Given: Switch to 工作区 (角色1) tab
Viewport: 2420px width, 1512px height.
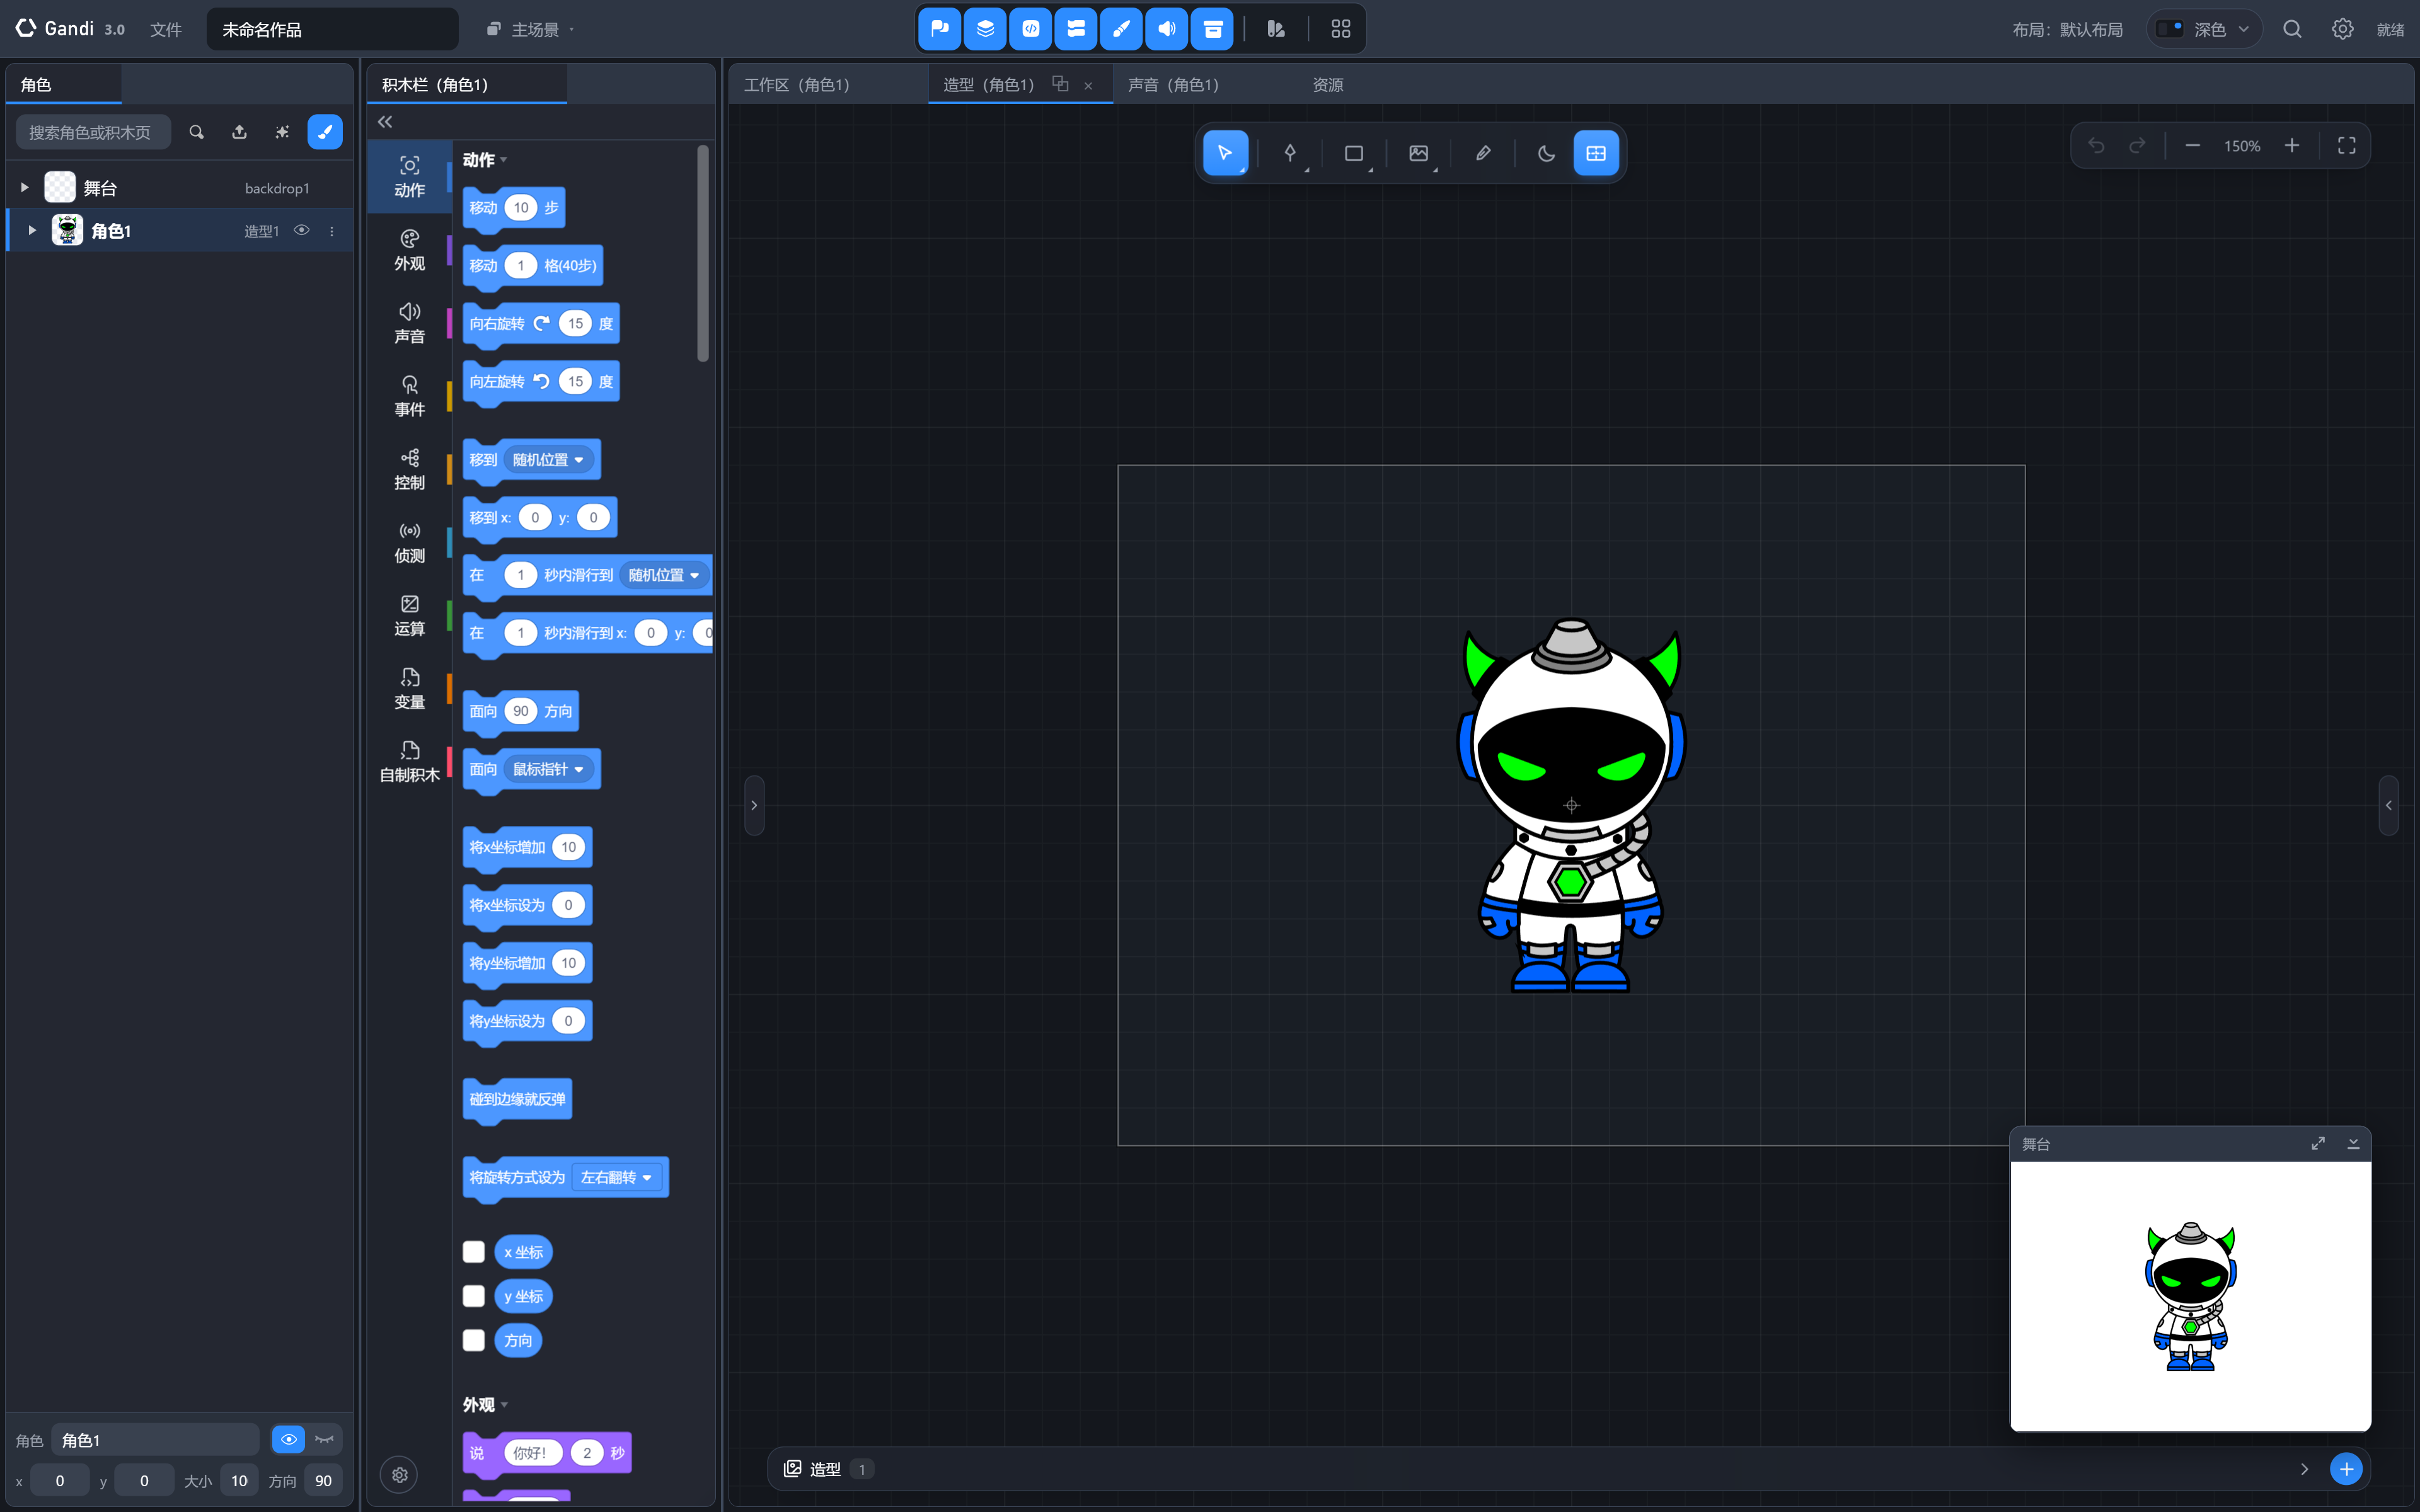Looking at the screenshot, I should (797, 85).
